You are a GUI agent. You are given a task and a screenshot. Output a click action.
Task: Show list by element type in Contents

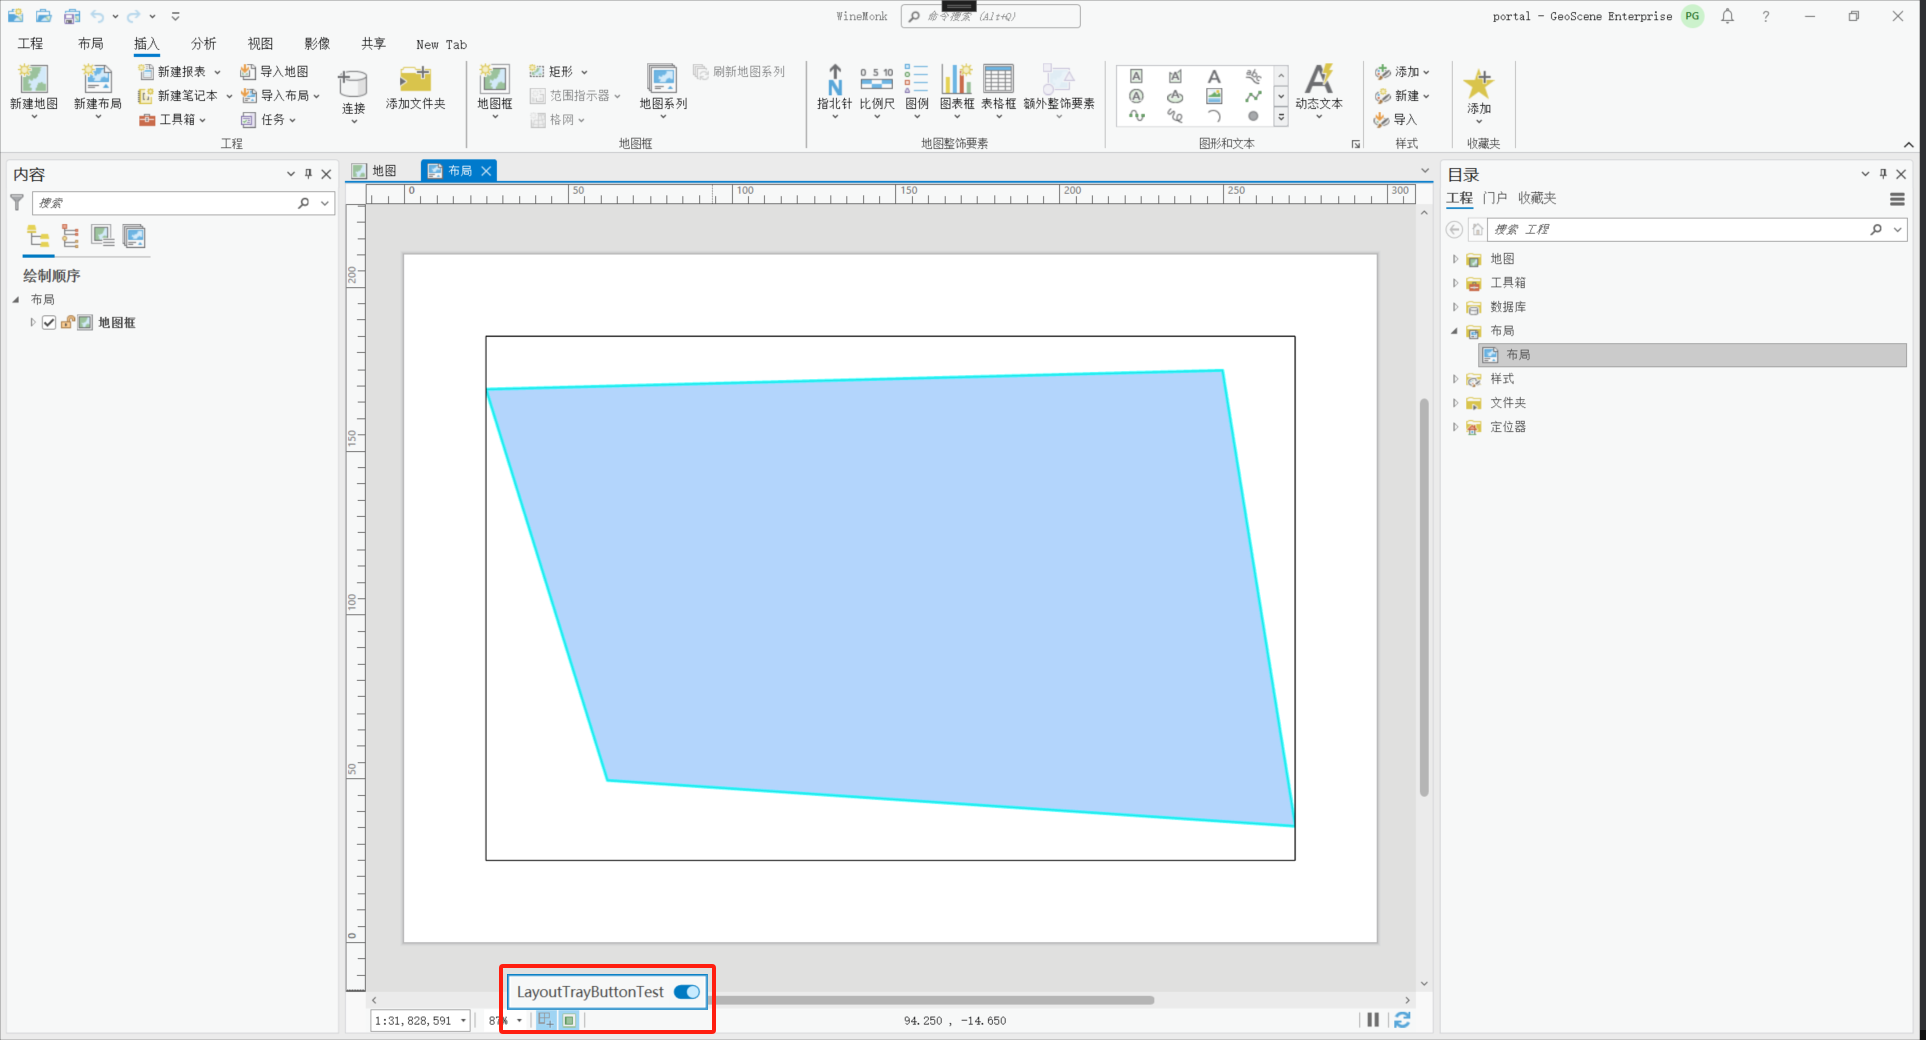pyautogui.click(x=70, y=236)
